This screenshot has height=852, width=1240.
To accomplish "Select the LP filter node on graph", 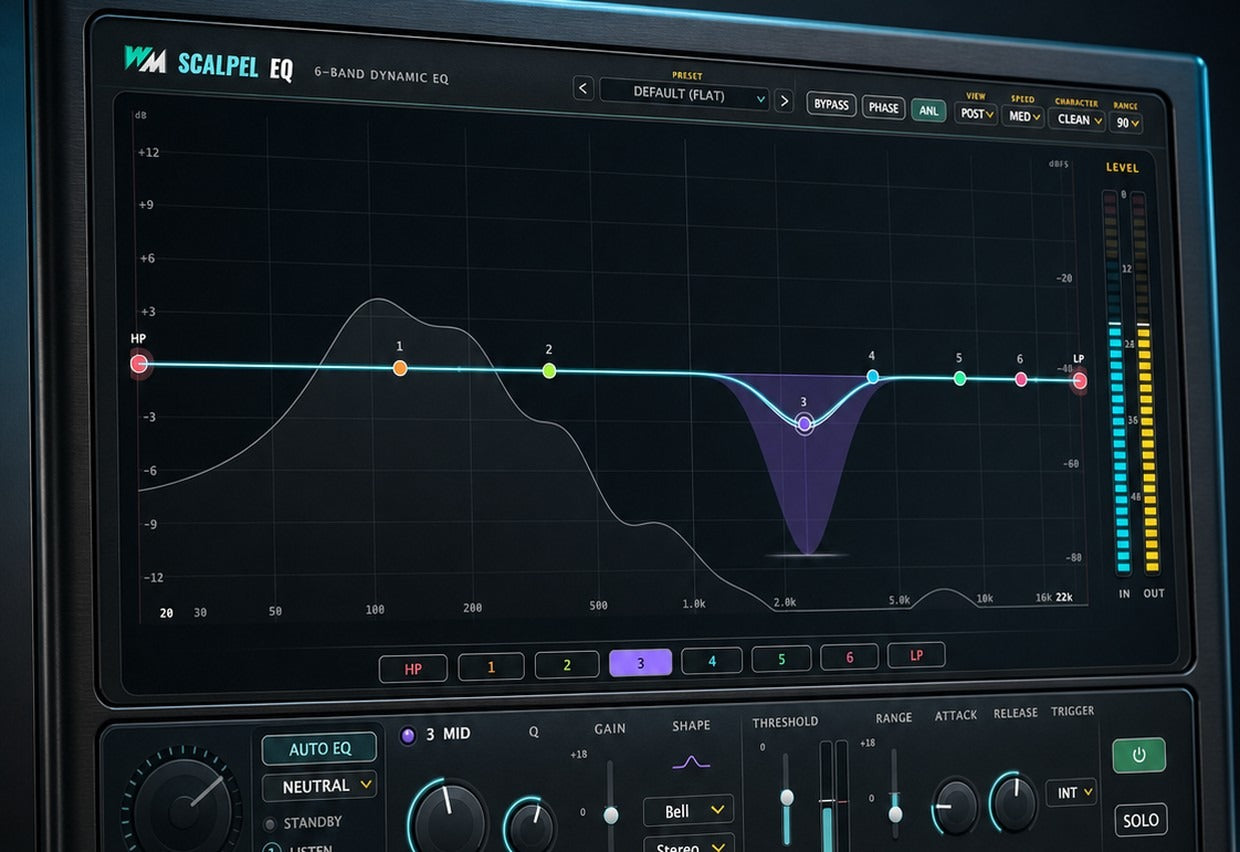I will pos(1080,380).
